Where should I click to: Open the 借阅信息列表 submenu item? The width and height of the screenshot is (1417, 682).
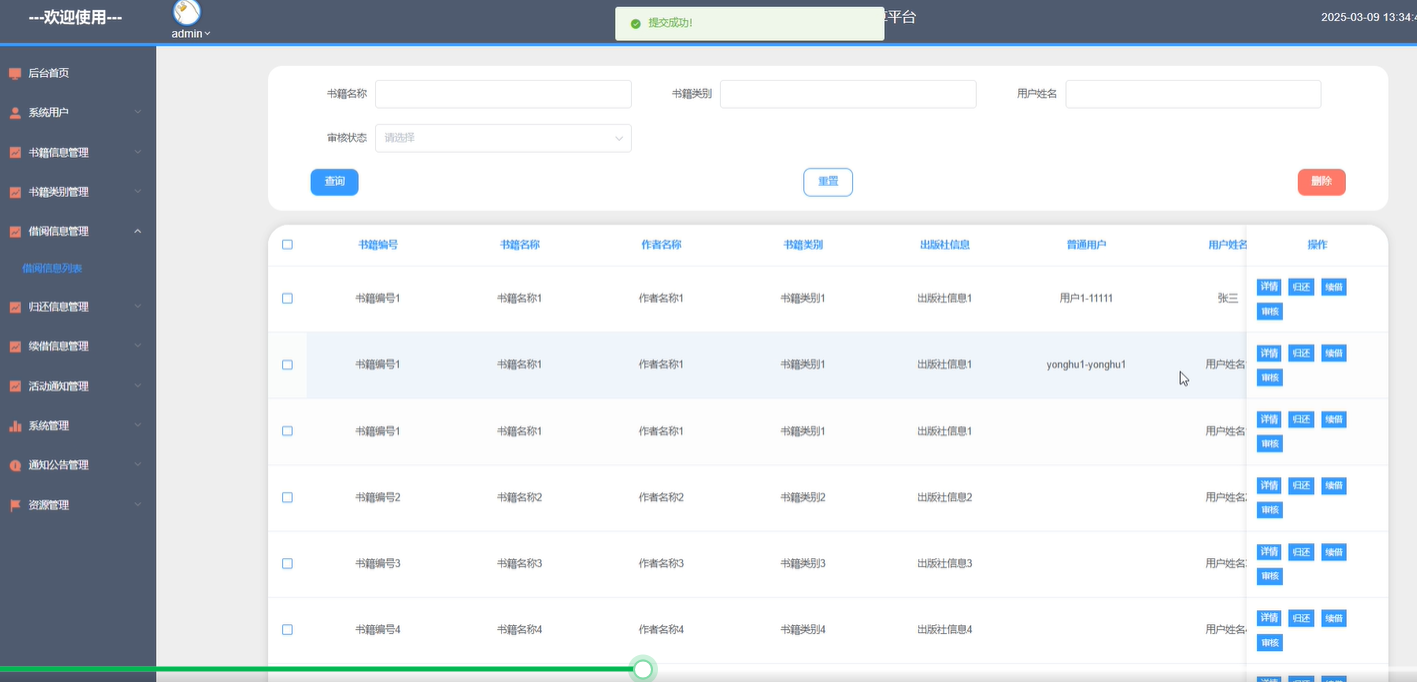pos(52,269)
